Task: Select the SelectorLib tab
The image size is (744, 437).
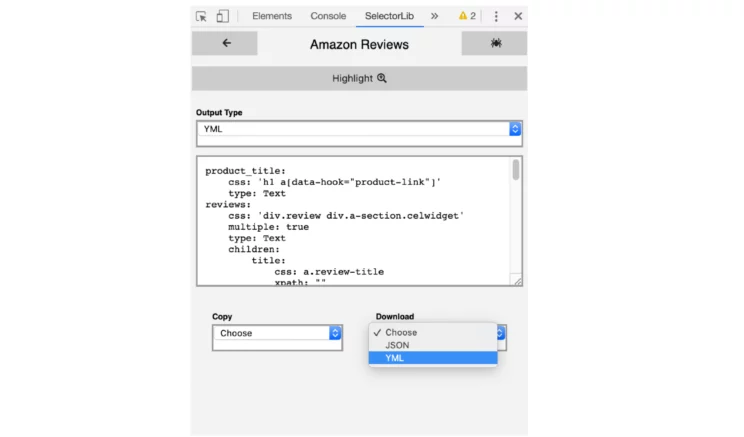Action: (389, 16)
